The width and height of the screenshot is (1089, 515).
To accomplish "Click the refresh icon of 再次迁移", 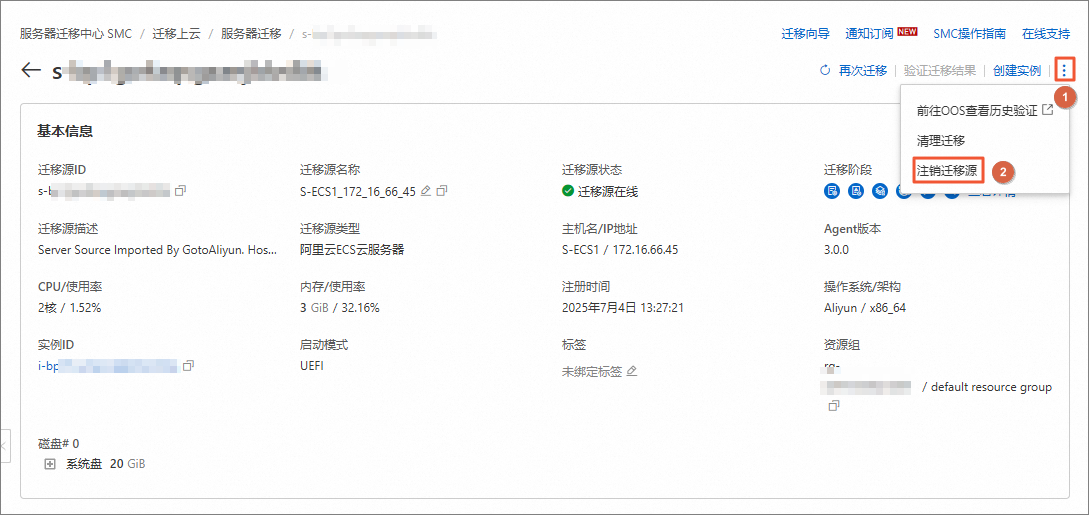I will point(825,70).
